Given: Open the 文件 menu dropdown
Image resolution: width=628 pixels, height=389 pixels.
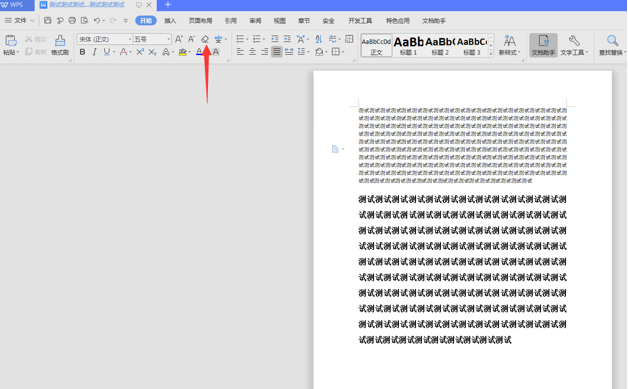Looking at the screenshot, I should [20, 20].
